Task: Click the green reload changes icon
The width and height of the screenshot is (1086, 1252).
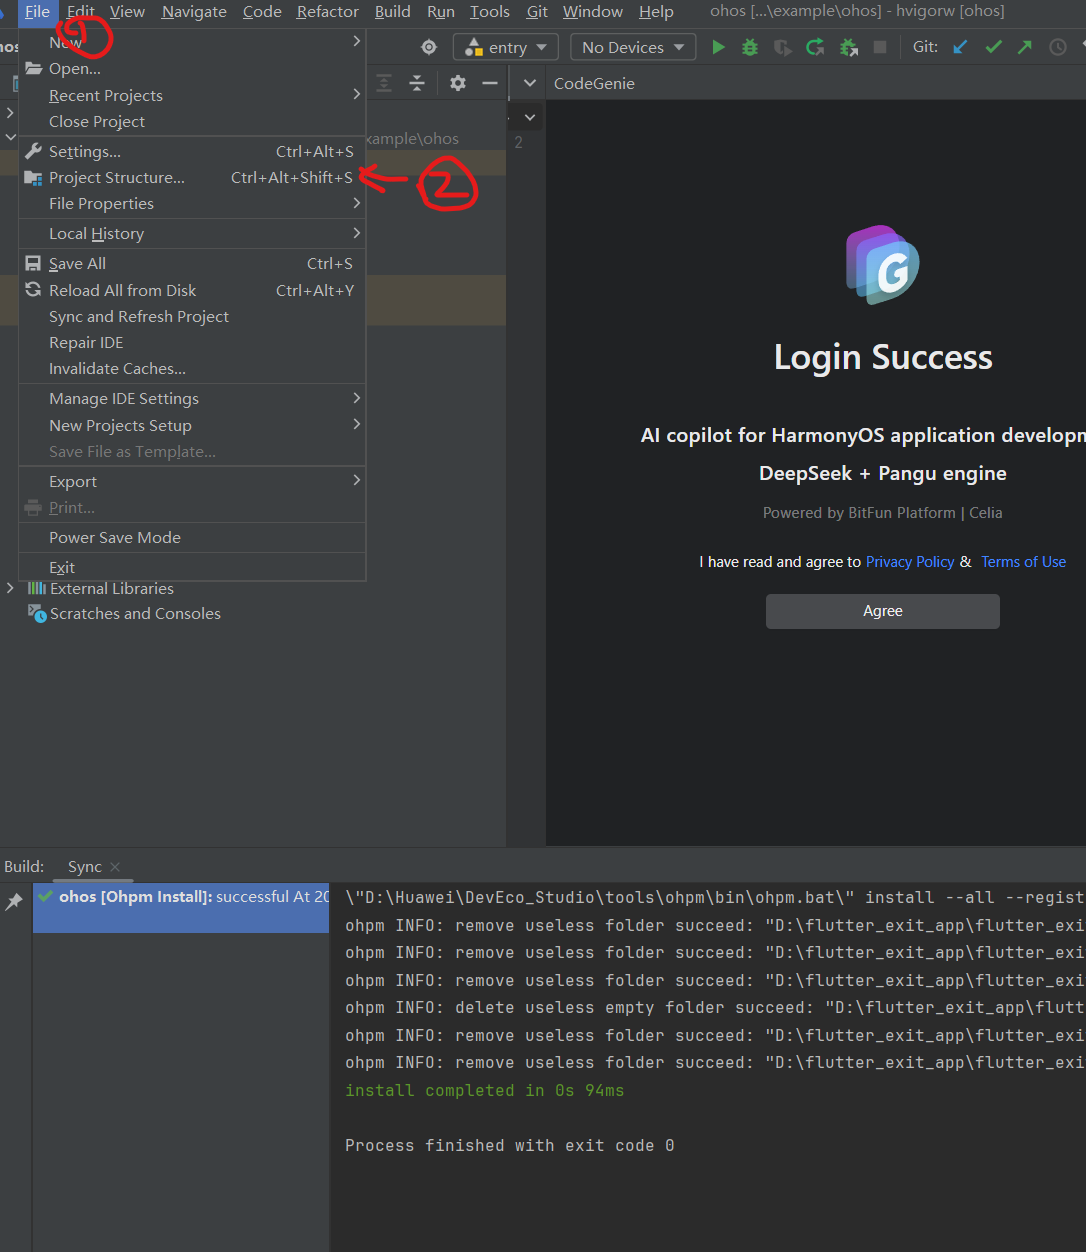Action: click(816, 47)
